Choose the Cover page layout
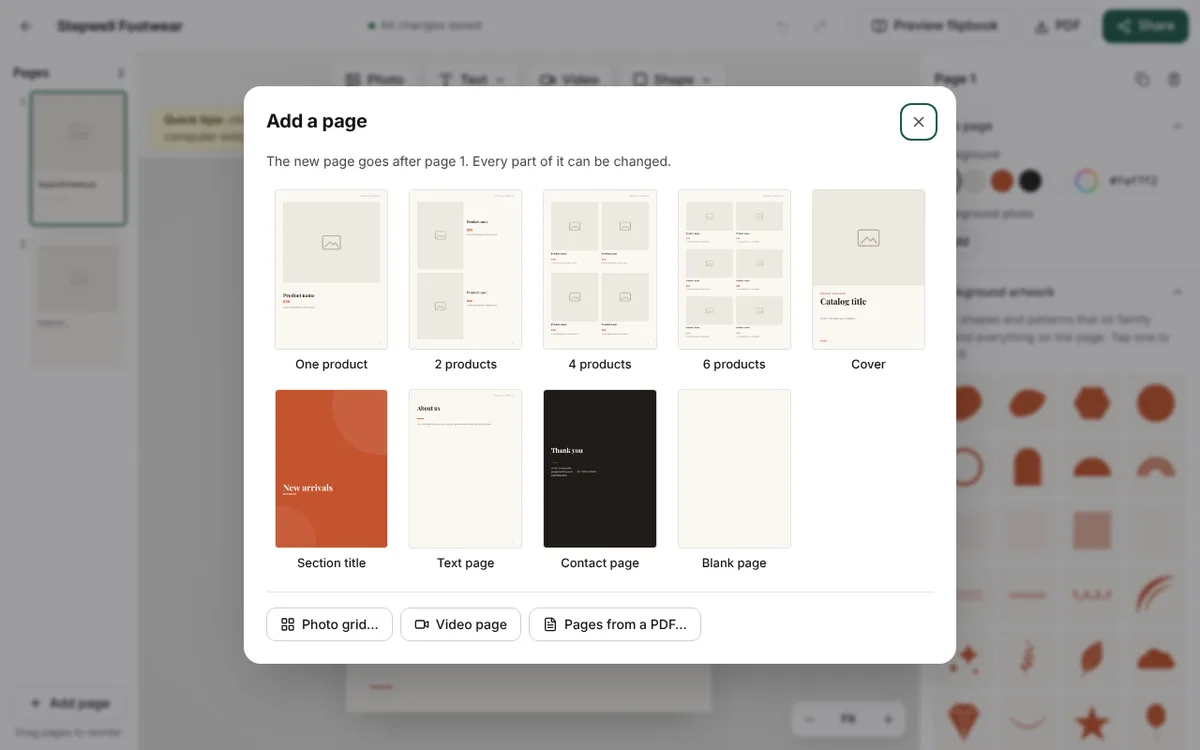This screenshot has height=750, width=1200. pos(868,269)
